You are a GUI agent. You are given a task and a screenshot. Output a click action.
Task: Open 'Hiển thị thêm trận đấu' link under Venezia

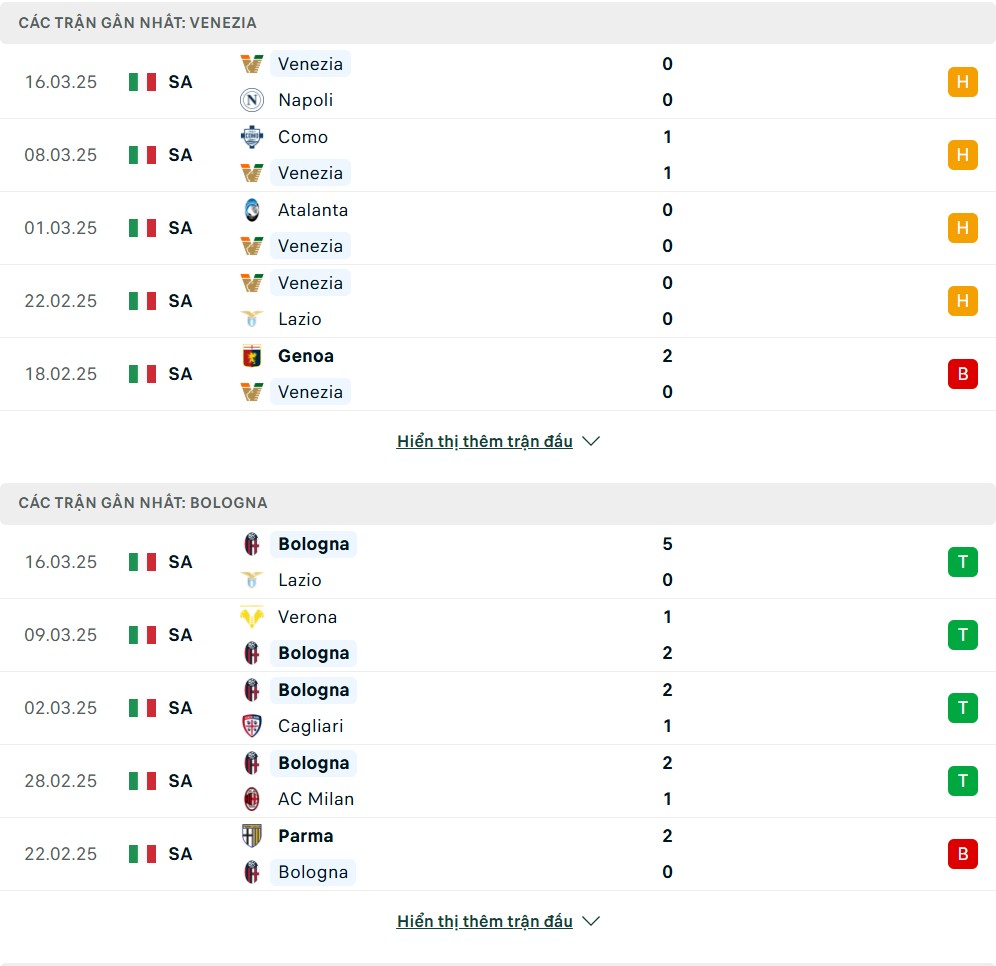tap(485, 441)
